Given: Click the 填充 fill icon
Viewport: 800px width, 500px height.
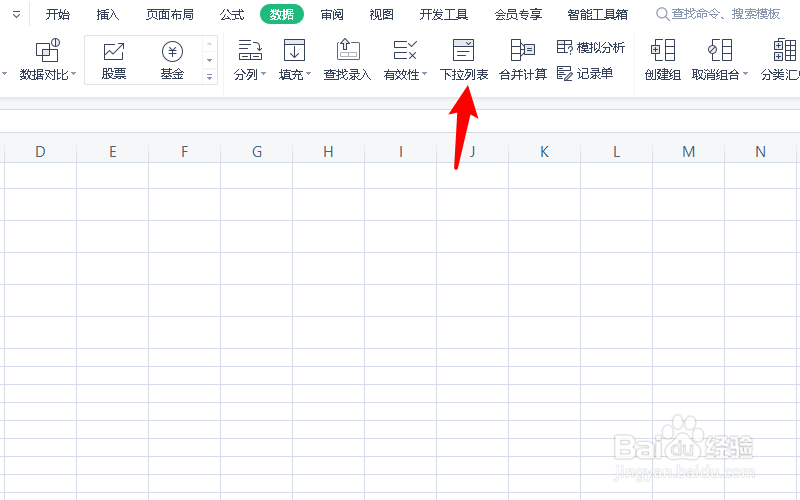Looking at the screenshot, I should (x=294, y=51).
